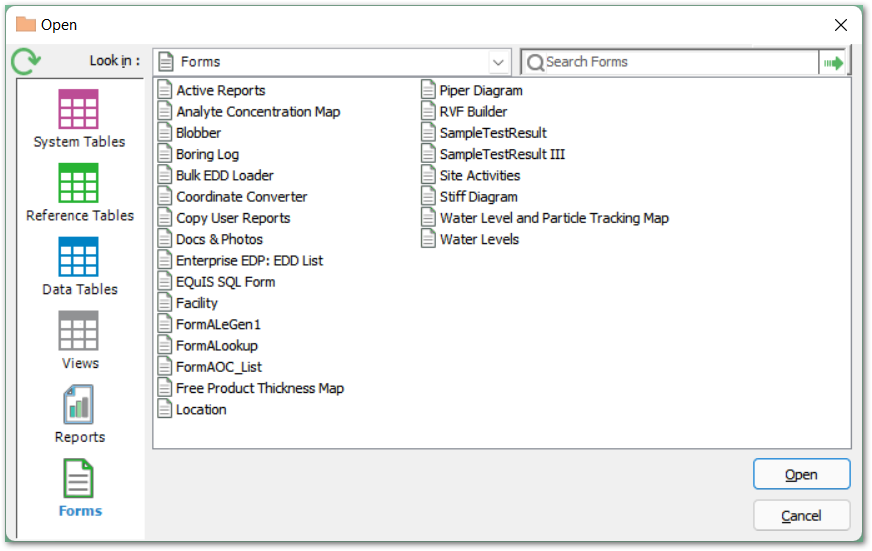This screenshot has height=551, width=872.
Task: Expand the Look in dropdown
Action: (498, 62)
